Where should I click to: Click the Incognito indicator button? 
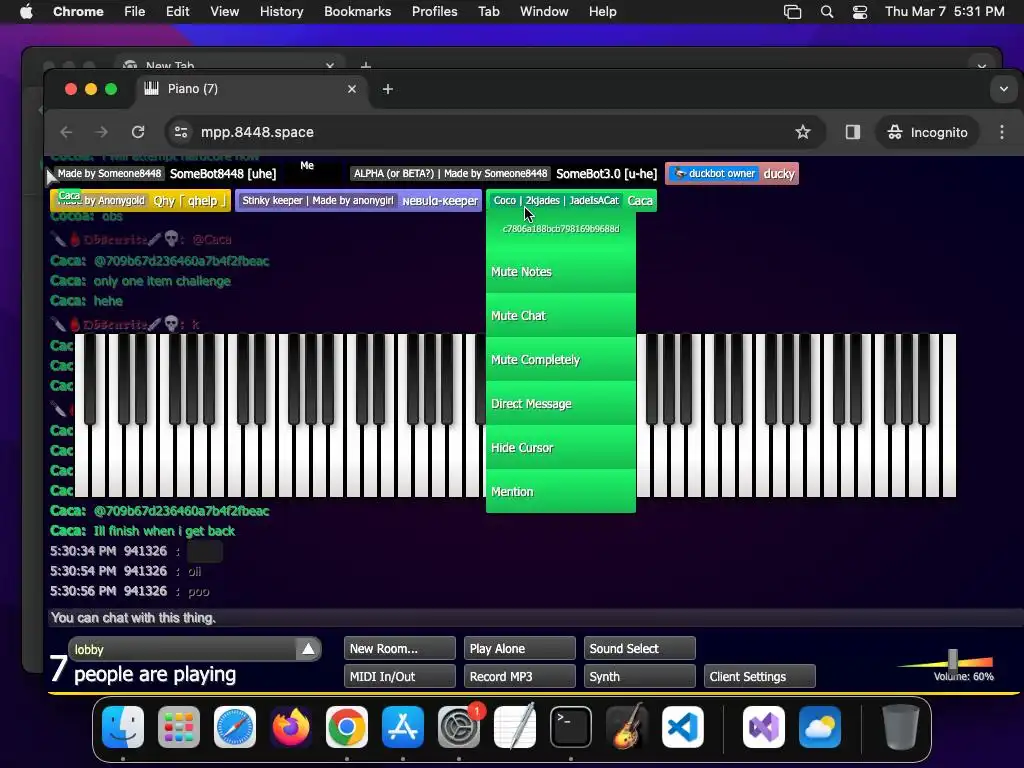pyautogui.click(x=927, y=132)
